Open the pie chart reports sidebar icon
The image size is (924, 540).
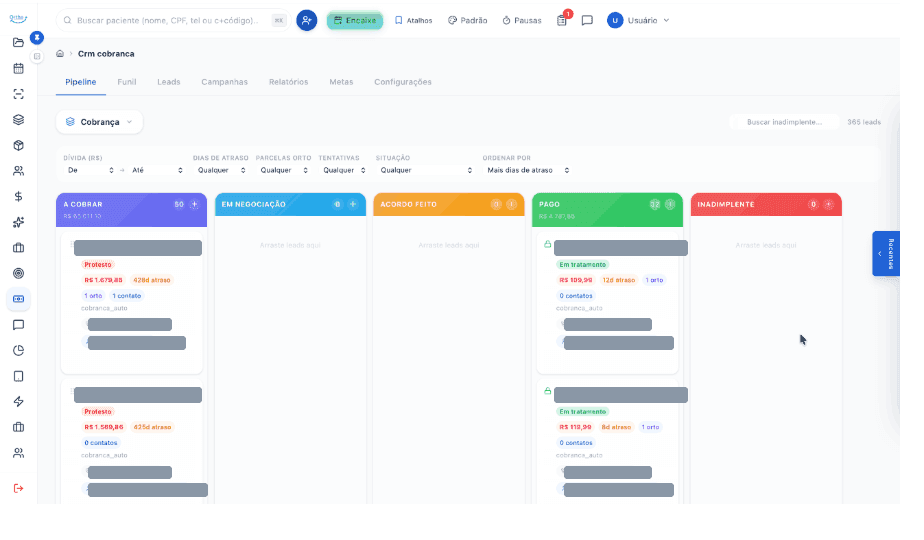[x=18, y=350]
